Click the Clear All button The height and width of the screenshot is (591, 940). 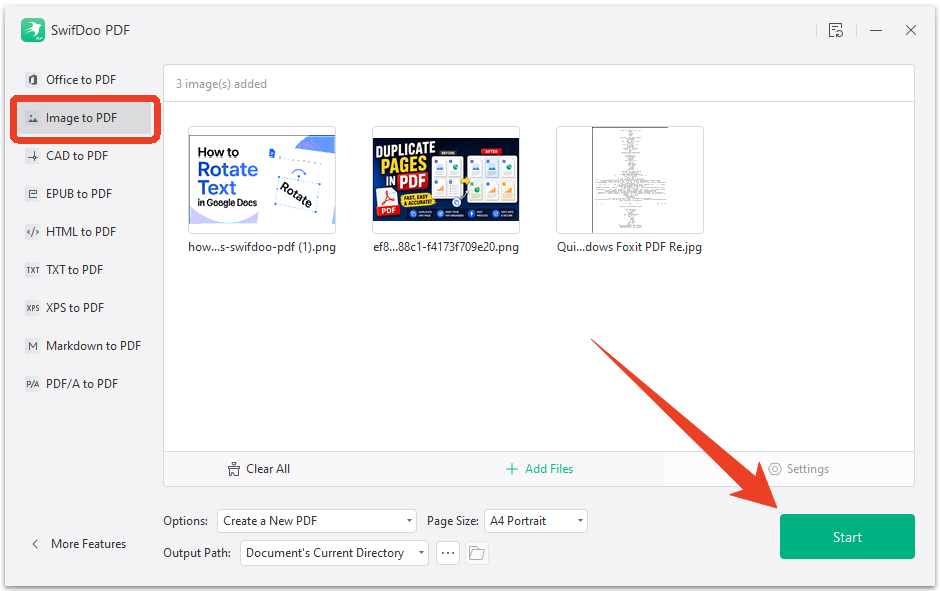pos(258,469)
